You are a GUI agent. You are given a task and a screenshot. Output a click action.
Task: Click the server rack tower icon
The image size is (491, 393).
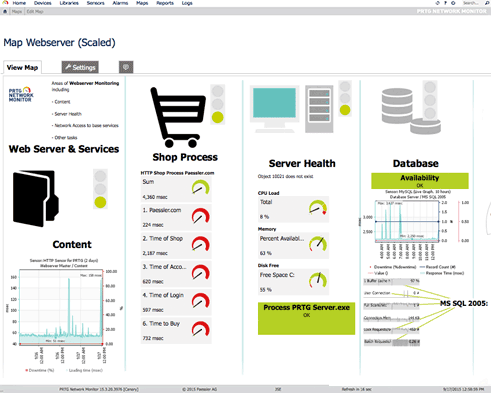point(319,109)
